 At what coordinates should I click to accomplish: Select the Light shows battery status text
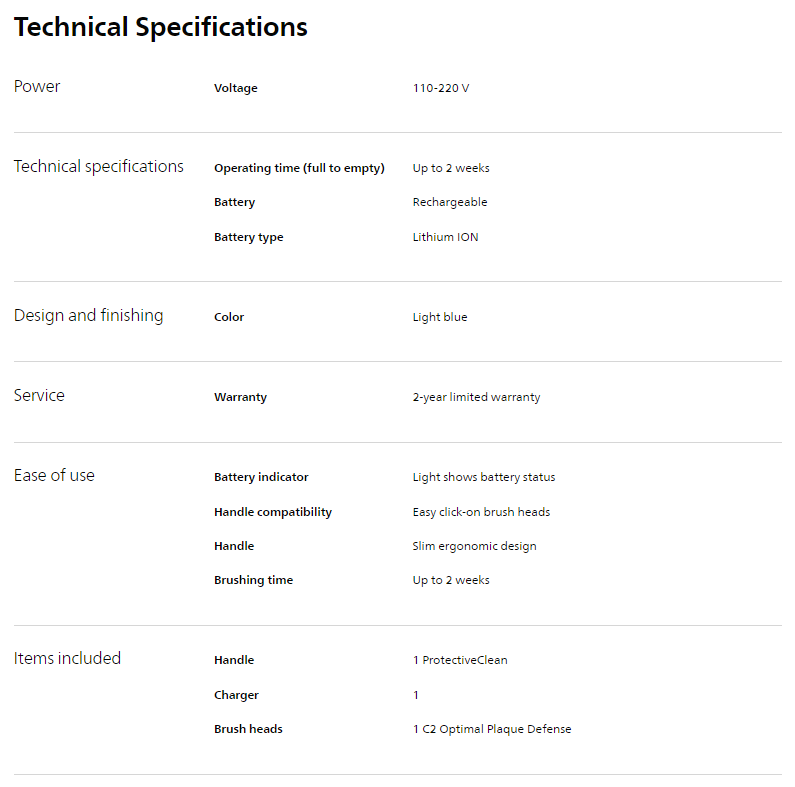pyautogui.click(x=484, y=477)
